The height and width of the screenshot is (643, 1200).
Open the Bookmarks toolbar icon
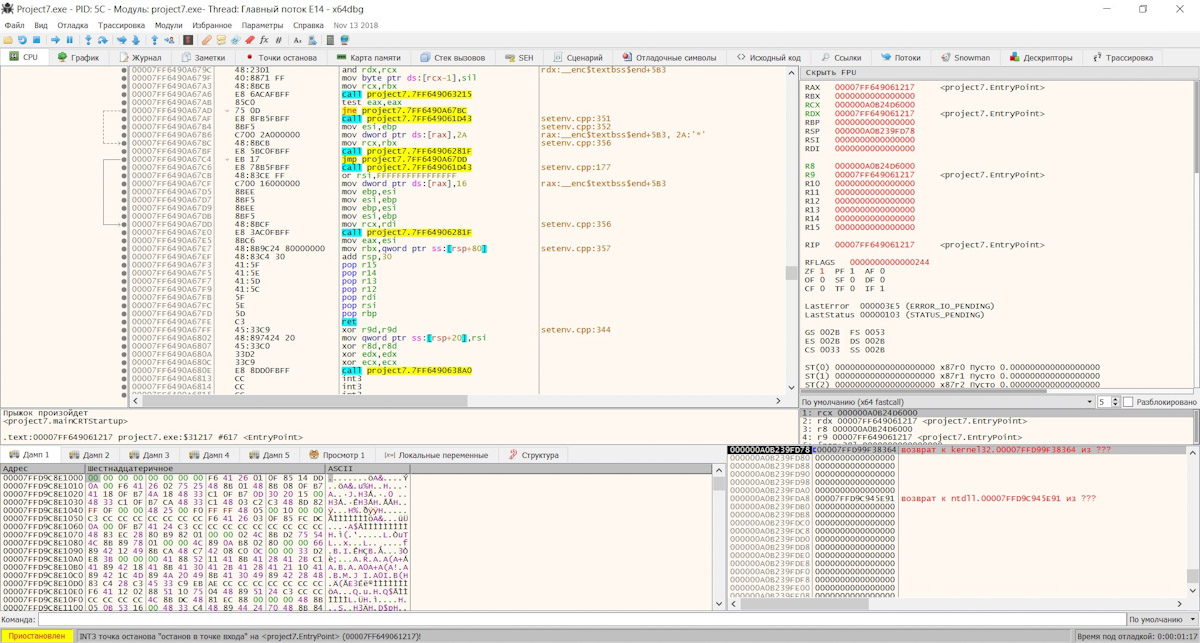[x=249, y=40]
